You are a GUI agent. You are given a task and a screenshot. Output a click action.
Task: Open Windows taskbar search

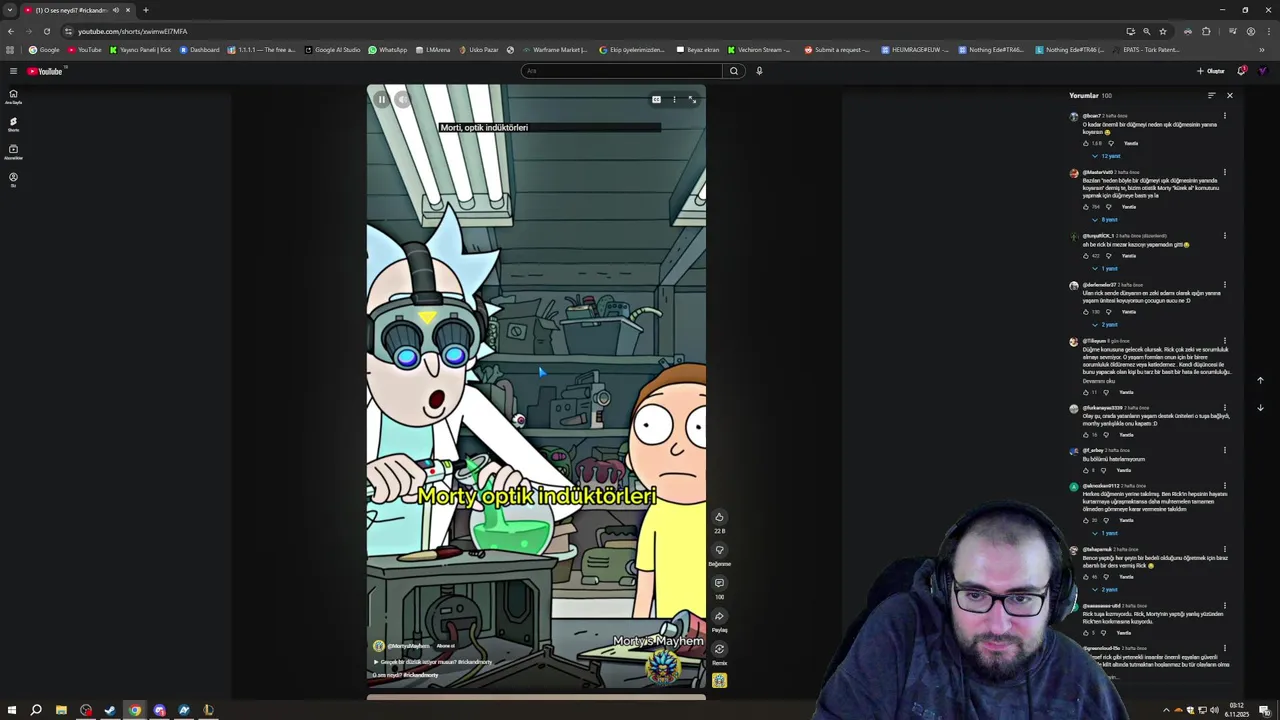point(36,710)
